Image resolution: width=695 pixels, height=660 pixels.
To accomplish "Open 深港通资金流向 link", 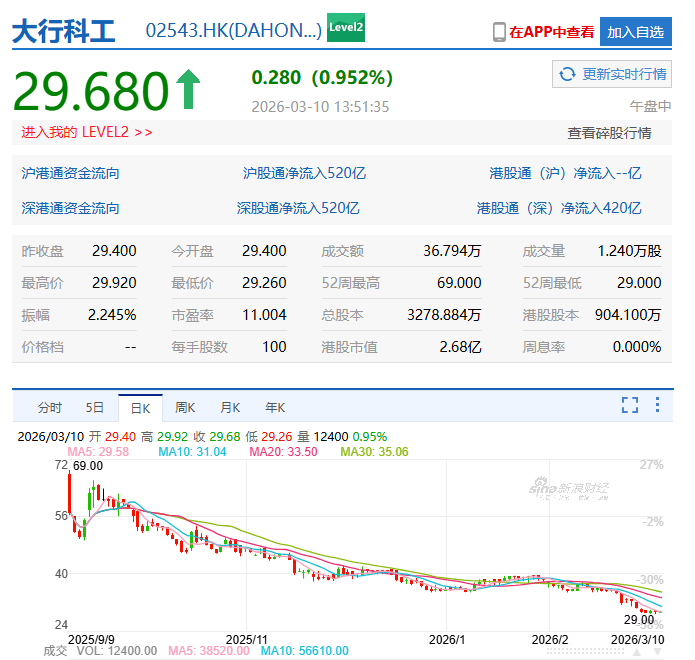I will [71, 208].
